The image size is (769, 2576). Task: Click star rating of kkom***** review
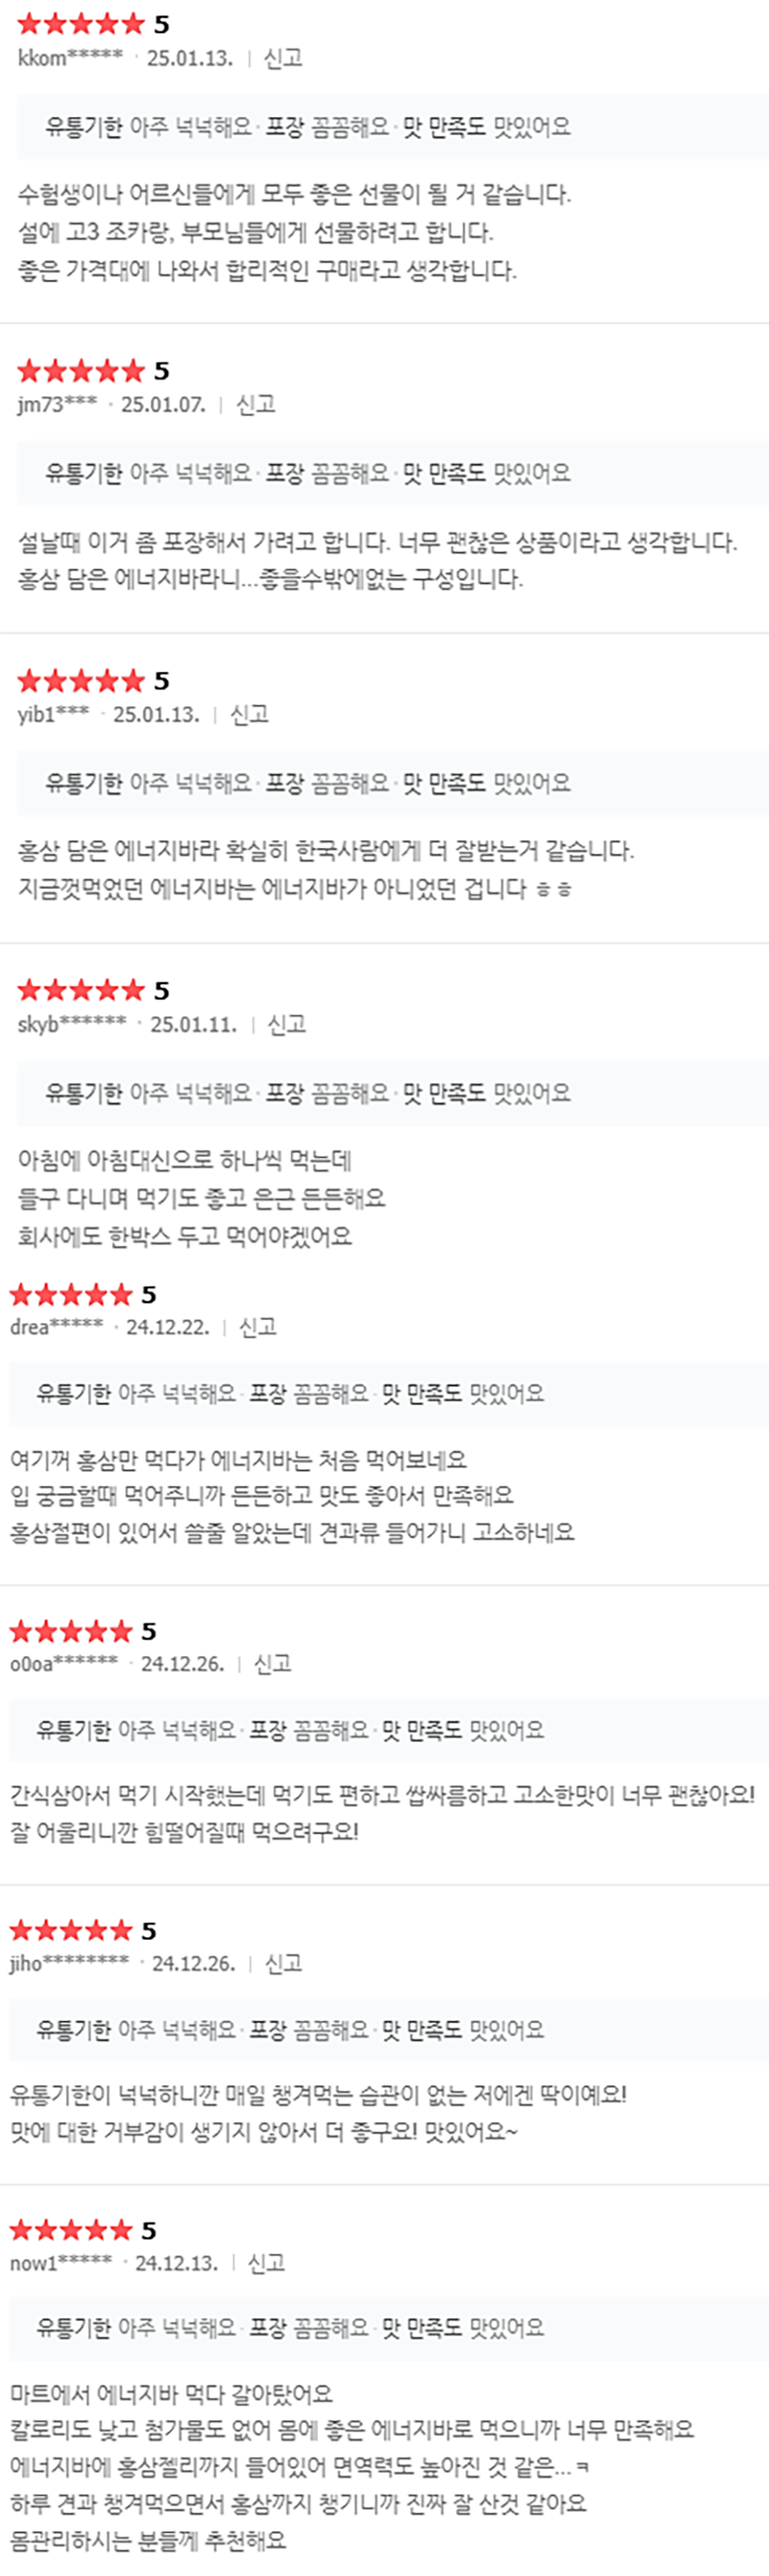[x=81, y=24]
